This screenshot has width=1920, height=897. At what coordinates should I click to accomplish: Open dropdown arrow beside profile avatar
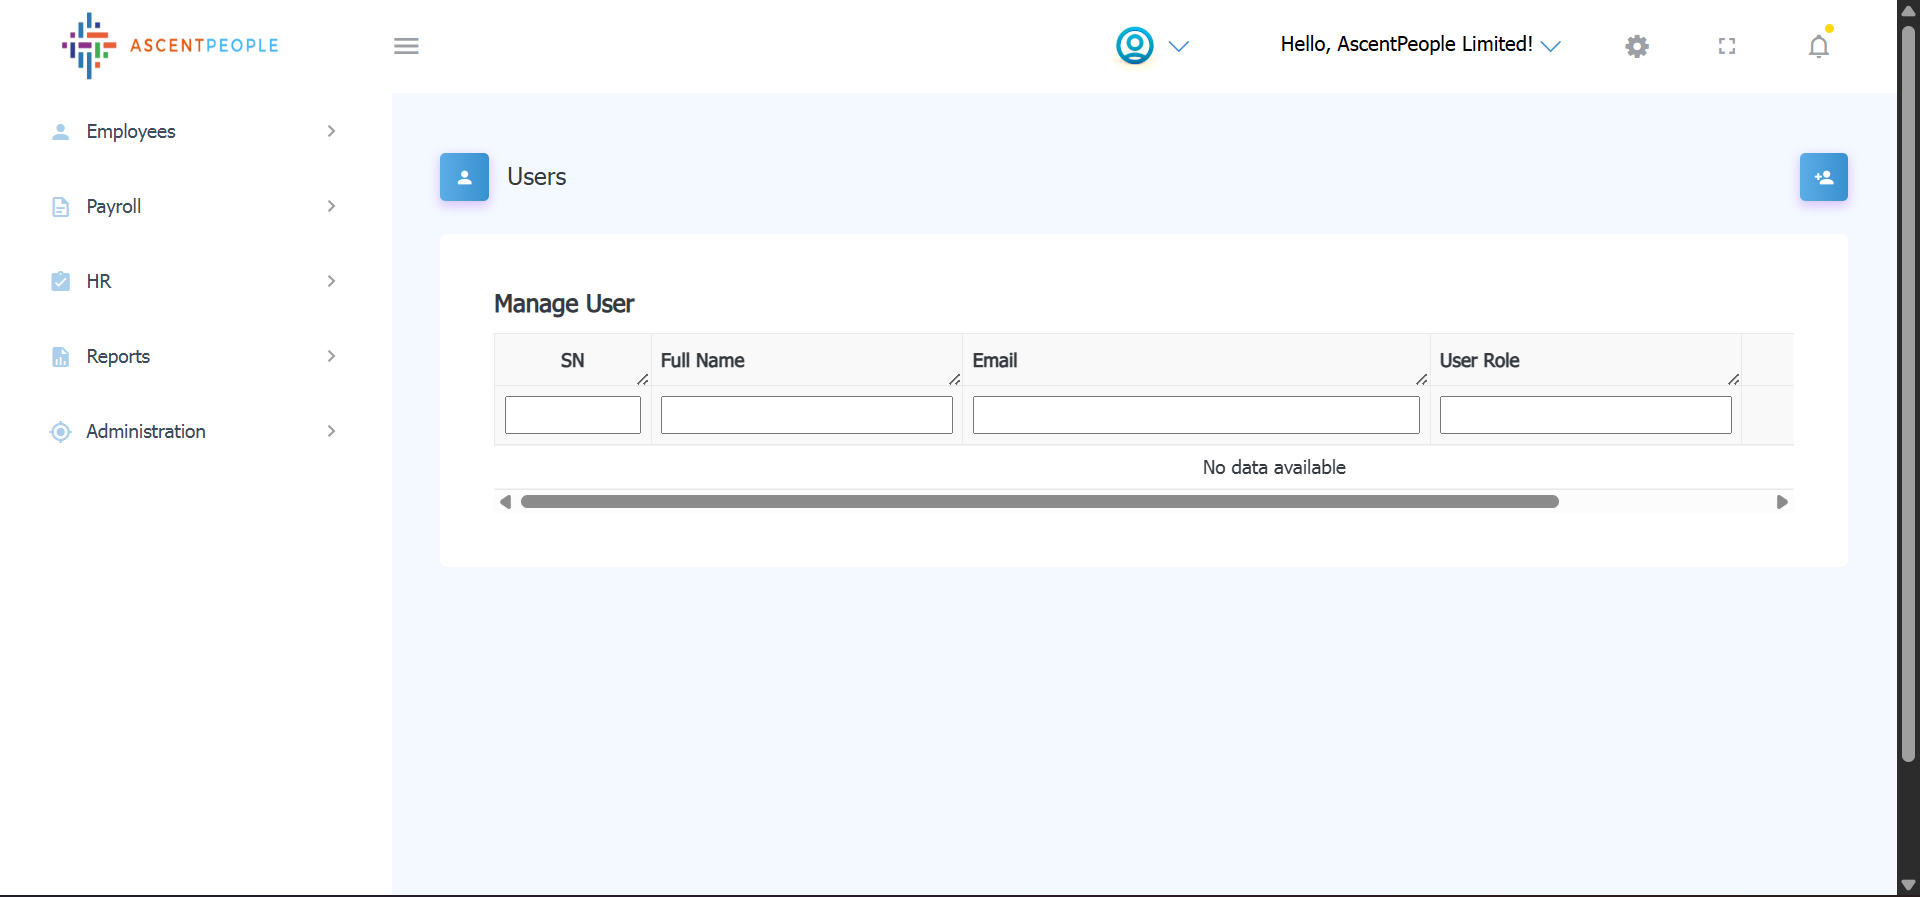pos(1179,46)
